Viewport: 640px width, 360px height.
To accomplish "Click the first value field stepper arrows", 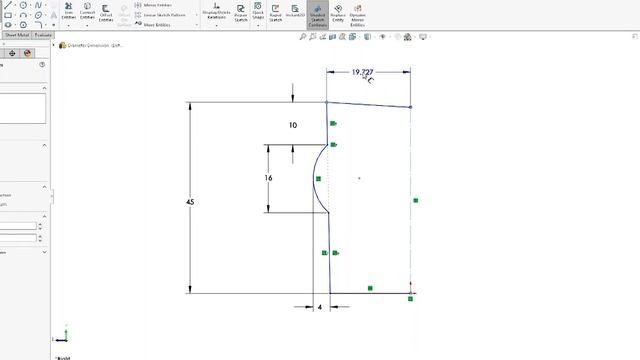I will (40, 226).
